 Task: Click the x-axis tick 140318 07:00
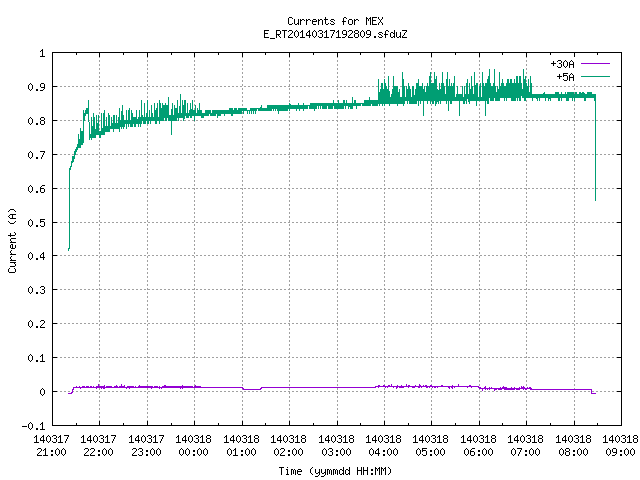click(526, 446)
